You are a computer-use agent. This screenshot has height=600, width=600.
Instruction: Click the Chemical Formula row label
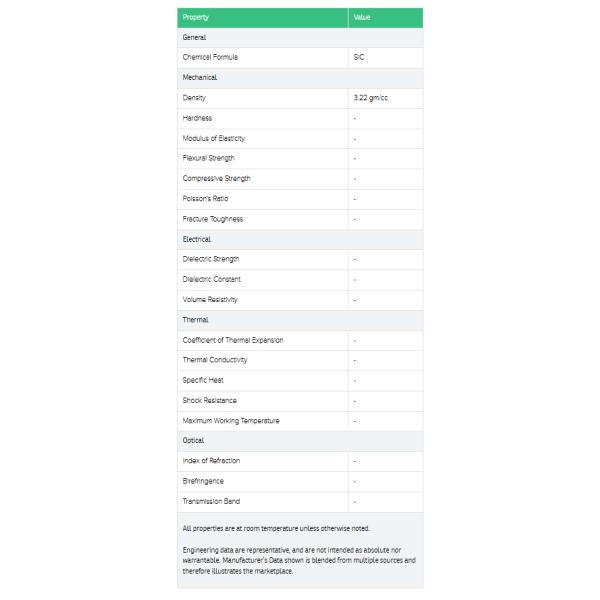coord(210,57)
